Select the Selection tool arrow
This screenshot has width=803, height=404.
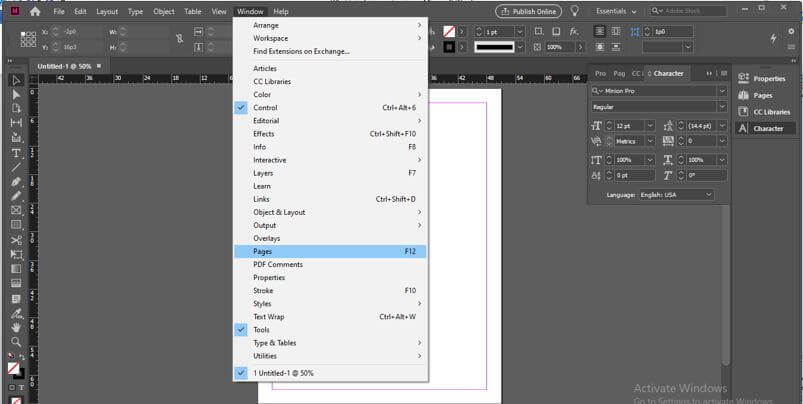click(16, 80)
